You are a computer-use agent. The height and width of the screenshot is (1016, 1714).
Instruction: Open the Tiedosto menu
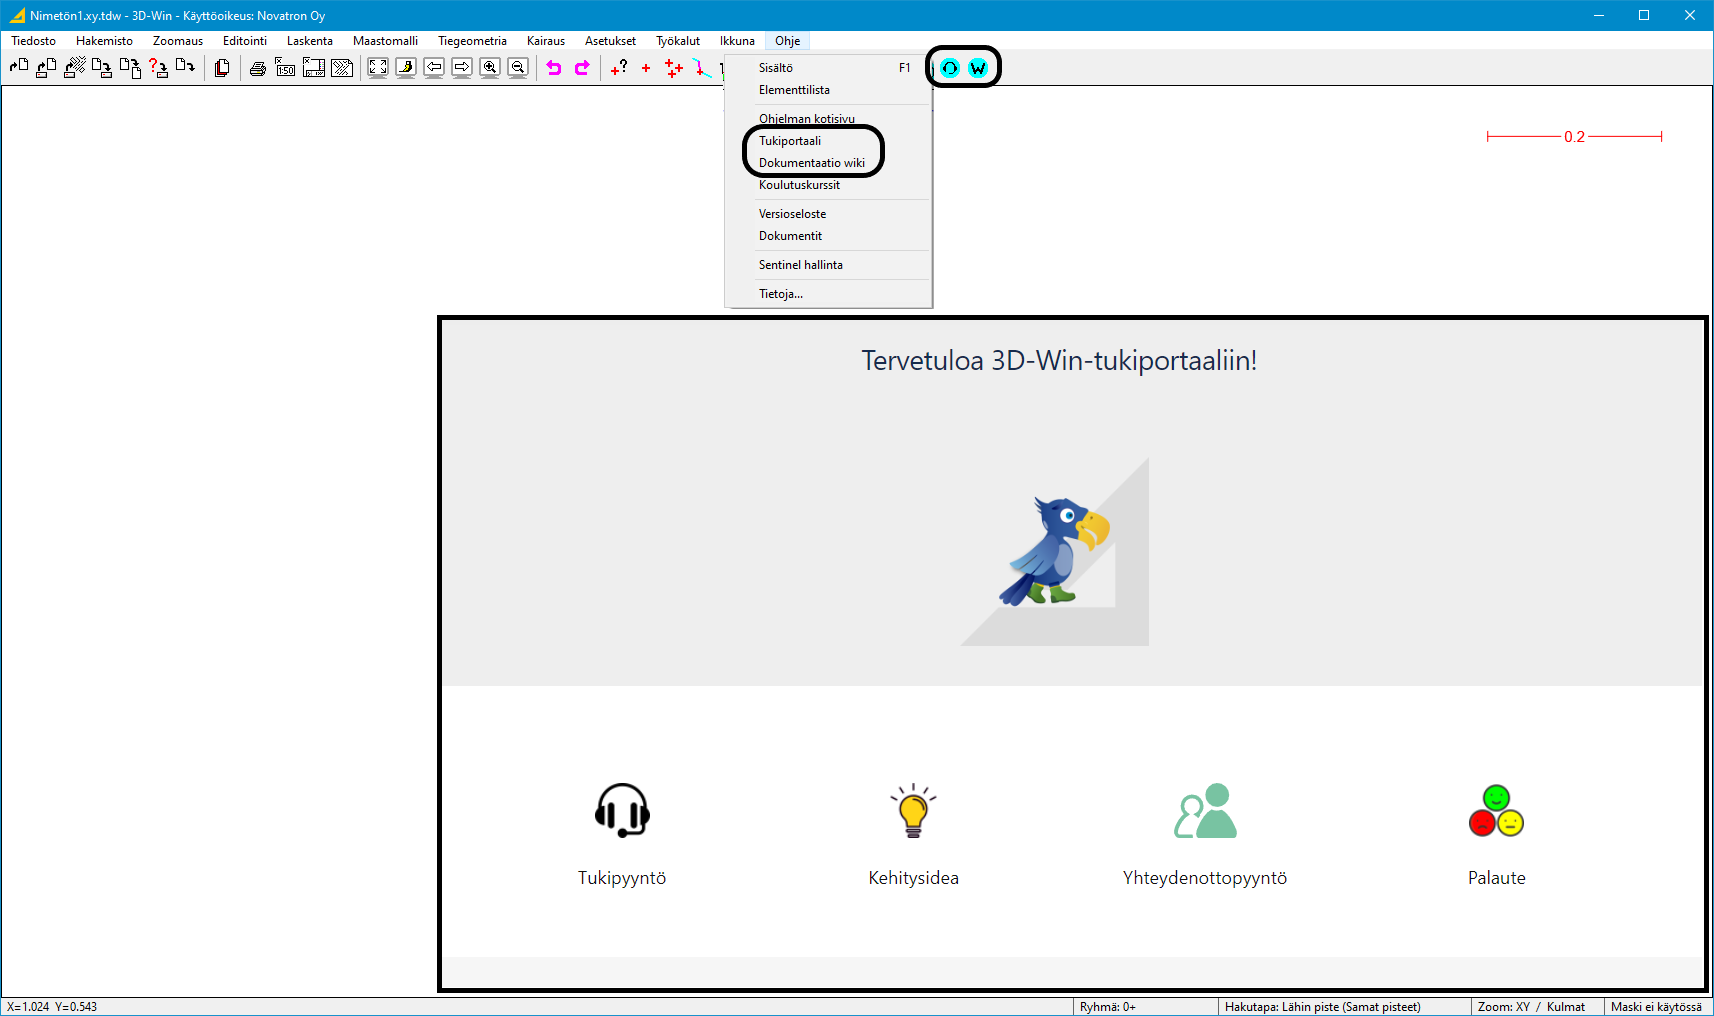click(34, 41)
